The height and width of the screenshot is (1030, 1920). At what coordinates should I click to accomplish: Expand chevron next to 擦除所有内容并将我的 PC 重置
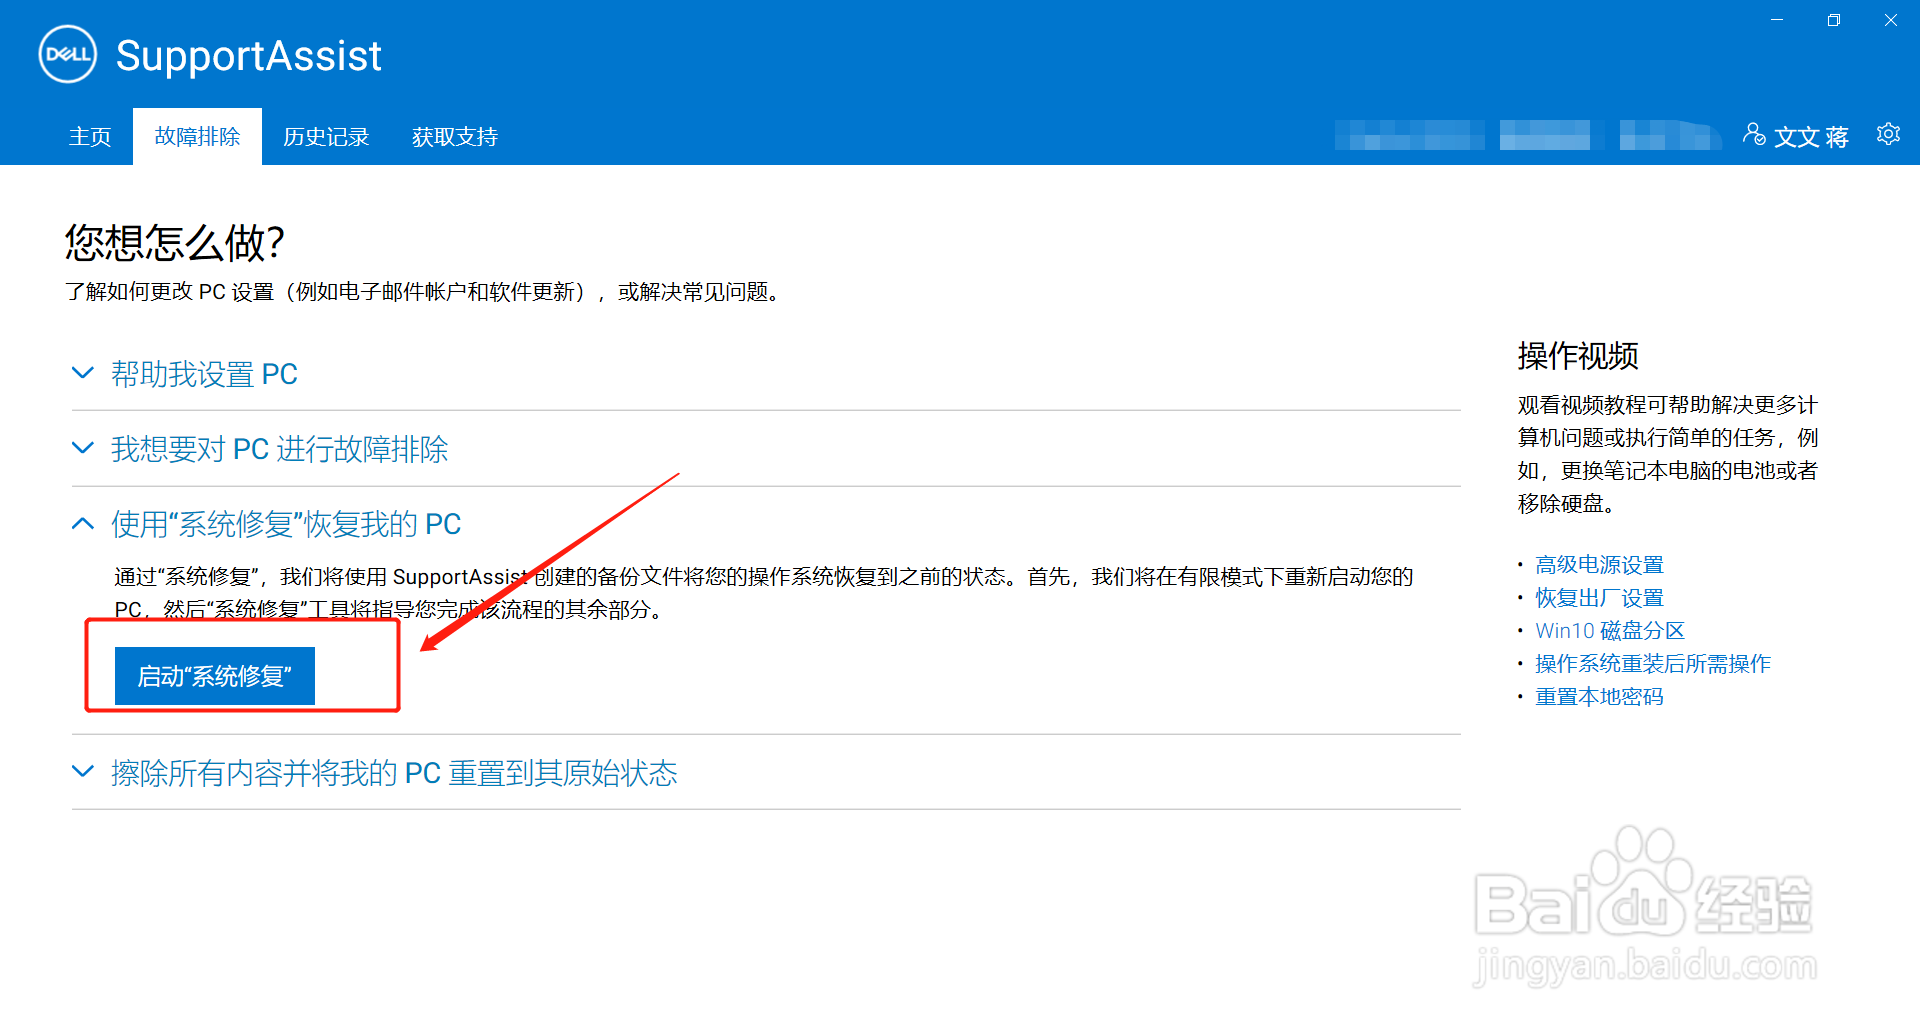click(x=83, y=772)
